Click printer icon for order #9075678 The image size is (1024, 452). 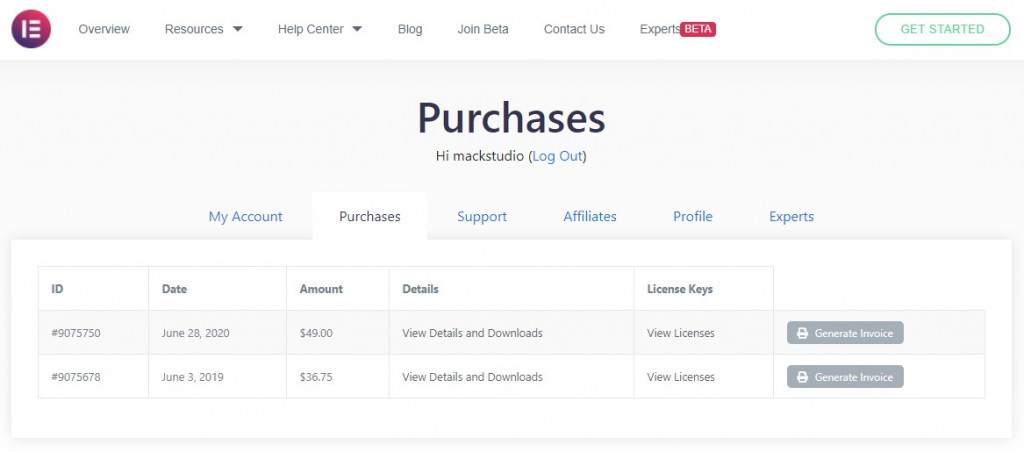[802, 377]
